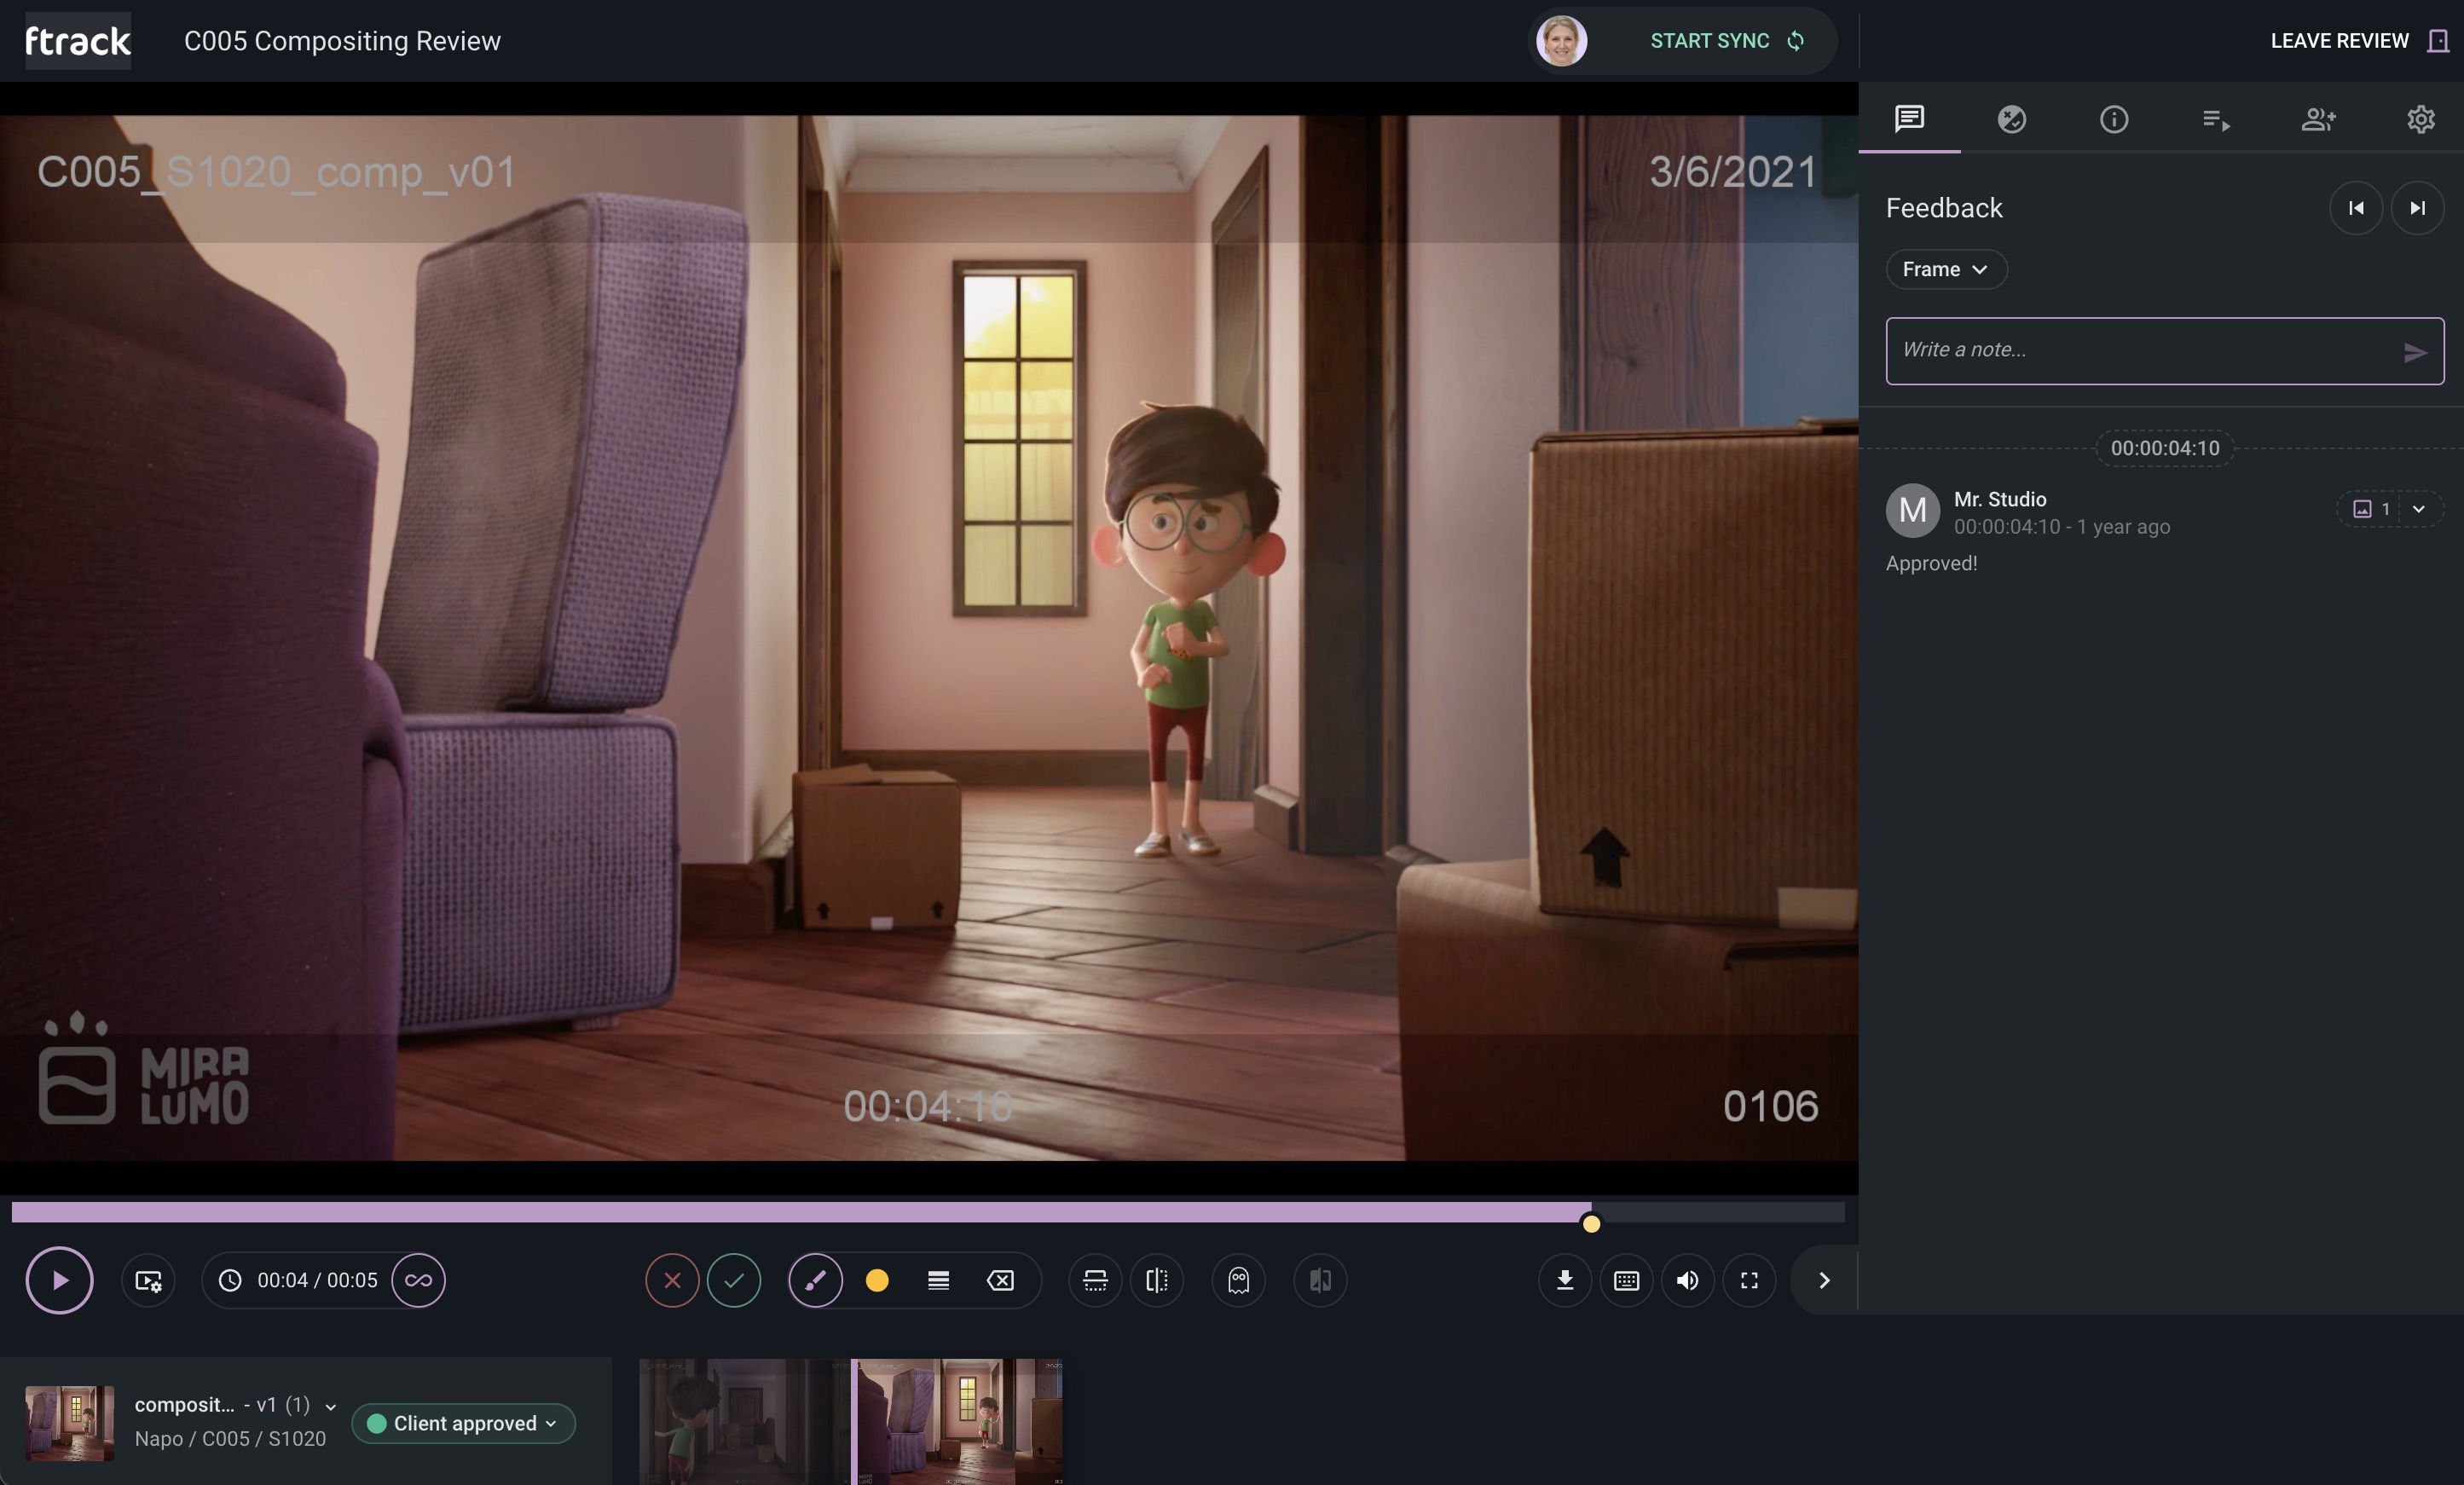Click the Napo / C005 / S1020 path
The height and width of the screenshot is (1485, 2464).
(230, 1438)
